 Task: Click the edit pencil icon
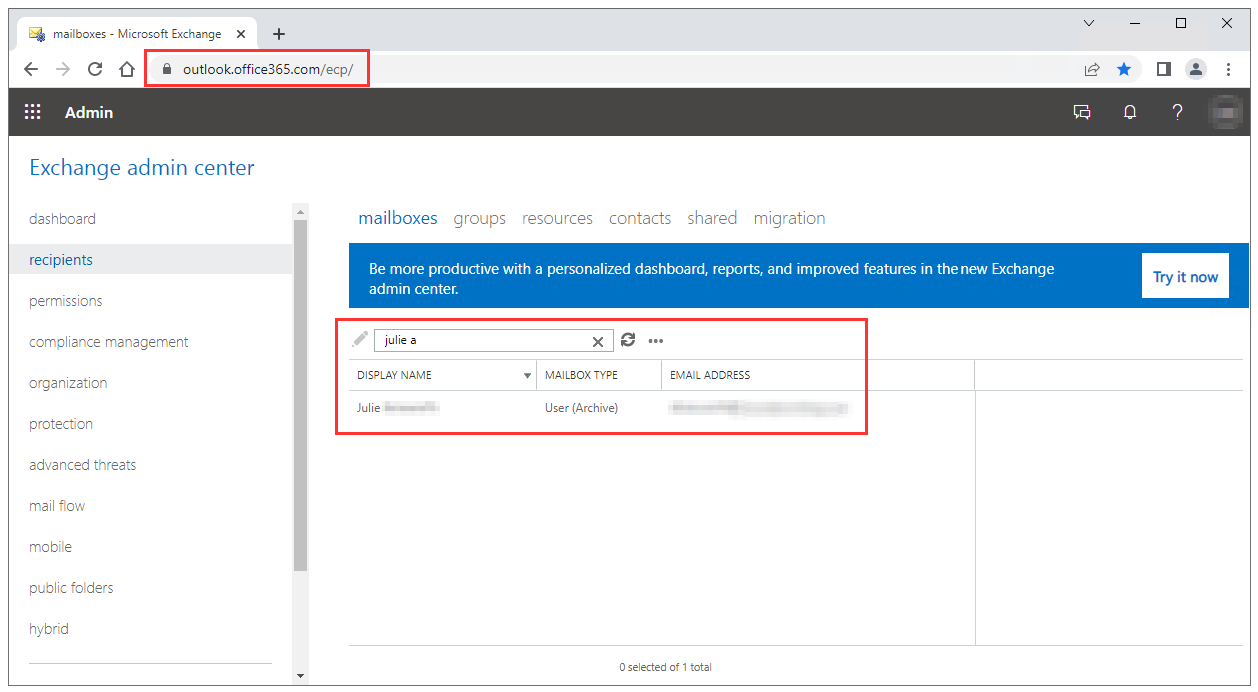(360, 339)
